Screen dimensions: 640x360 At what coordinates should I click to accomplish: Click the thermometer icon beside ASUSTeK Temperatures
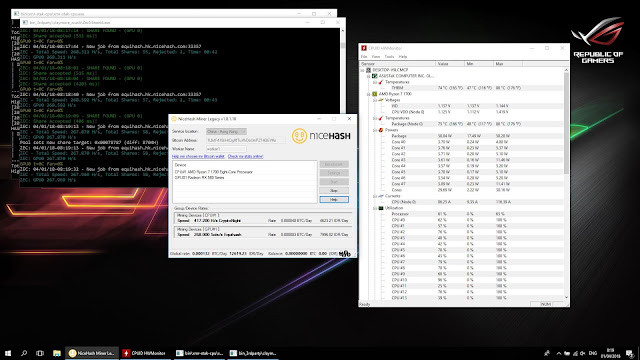point(381,82)
